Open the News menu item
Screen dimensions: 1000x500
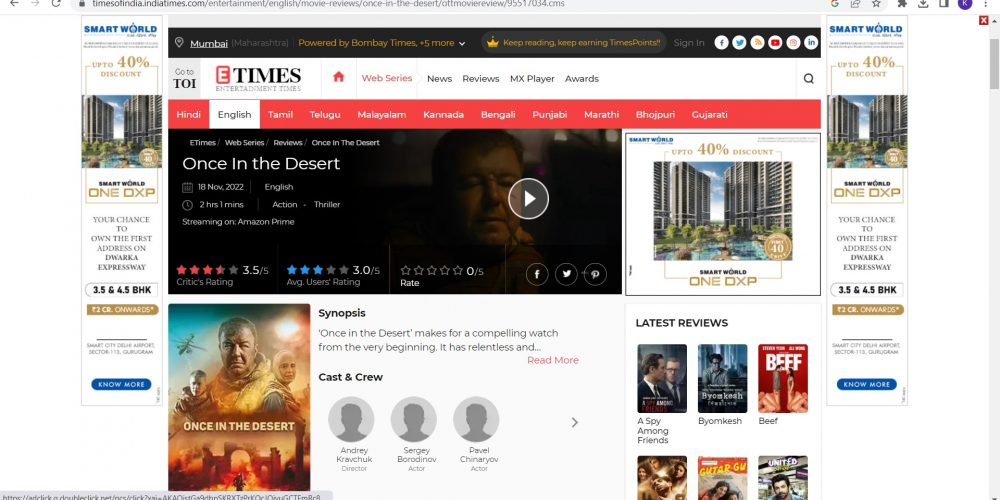439,78
